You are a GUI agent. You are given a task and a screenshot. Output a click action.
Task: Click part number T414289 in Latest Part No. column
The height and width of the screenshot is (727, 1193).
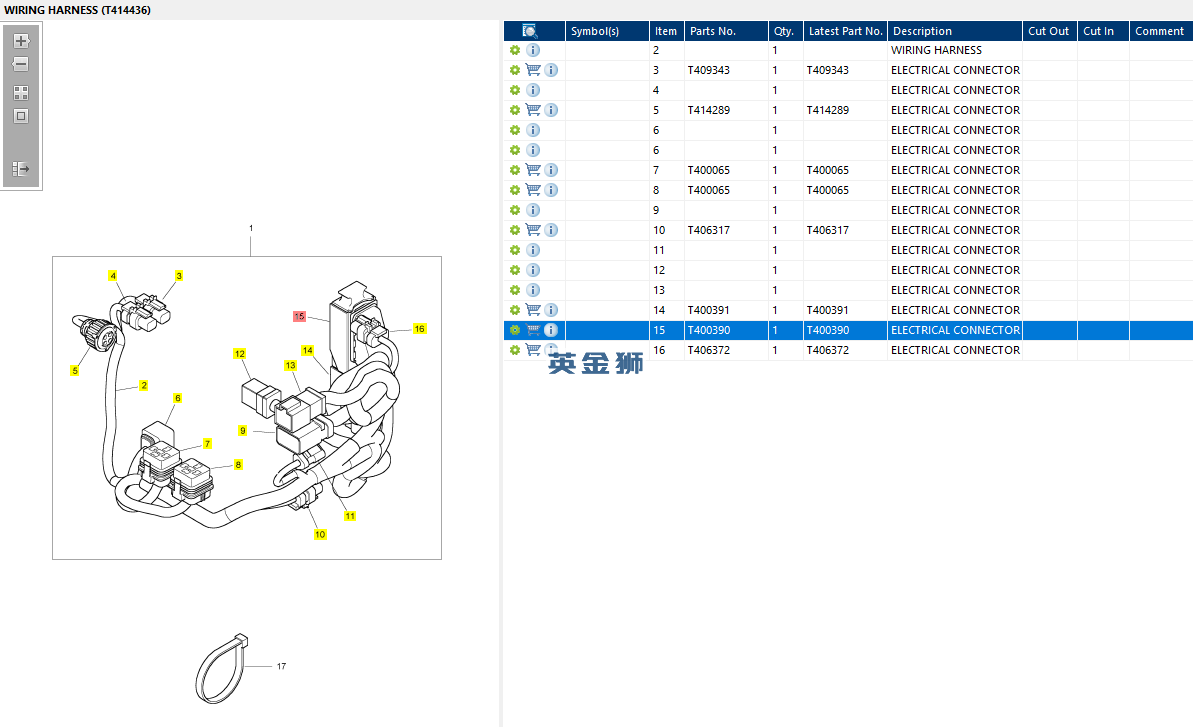[x=828, y=110]
